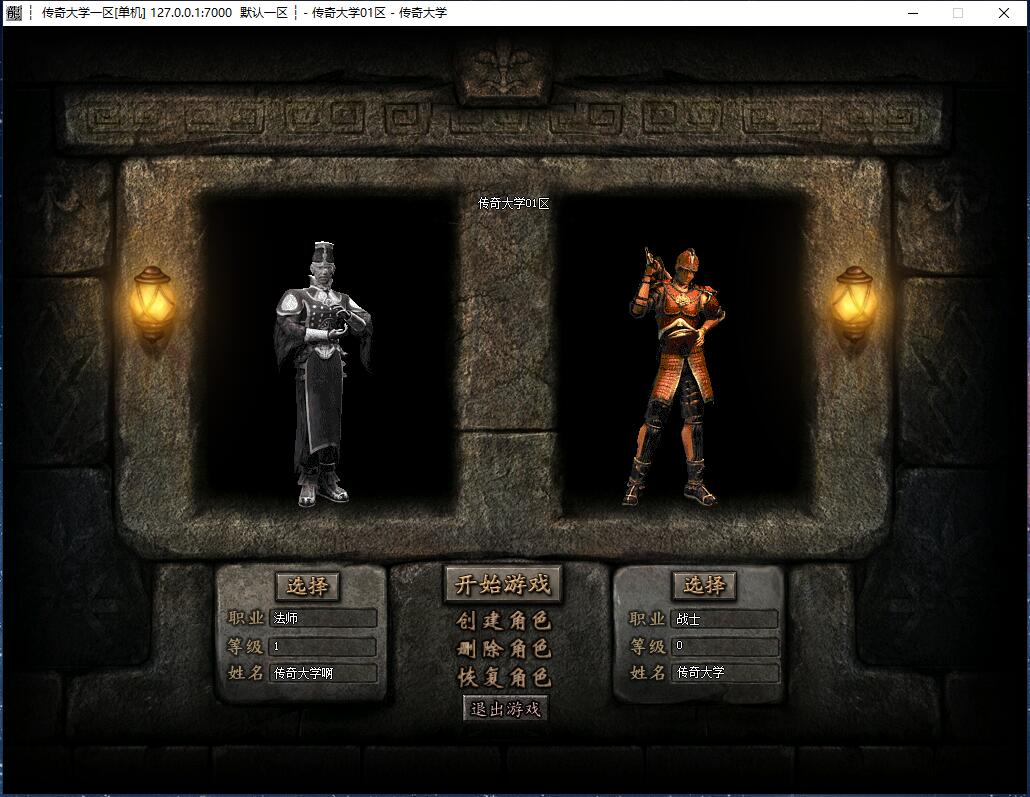This screenshot has height=797, width=1030.
Task: Maximize the game window
Action: (x=958, y=13)
